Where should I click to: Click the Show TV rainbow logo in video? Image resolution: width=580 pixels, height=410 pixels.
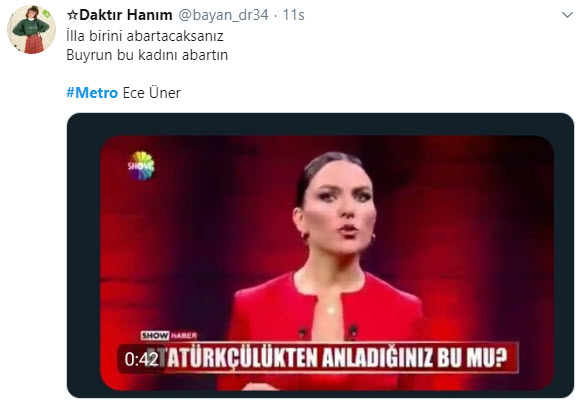coord(141,166)
